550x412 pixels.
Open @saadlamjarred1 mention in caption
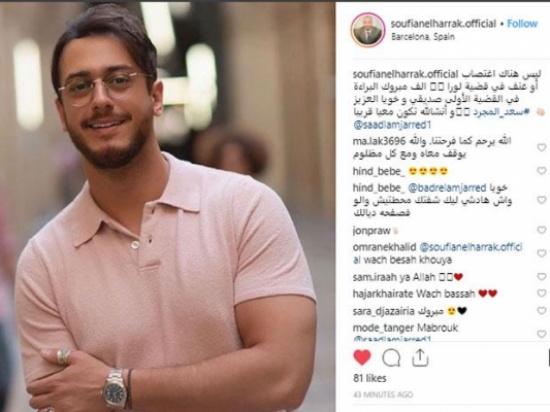point(392,125)
